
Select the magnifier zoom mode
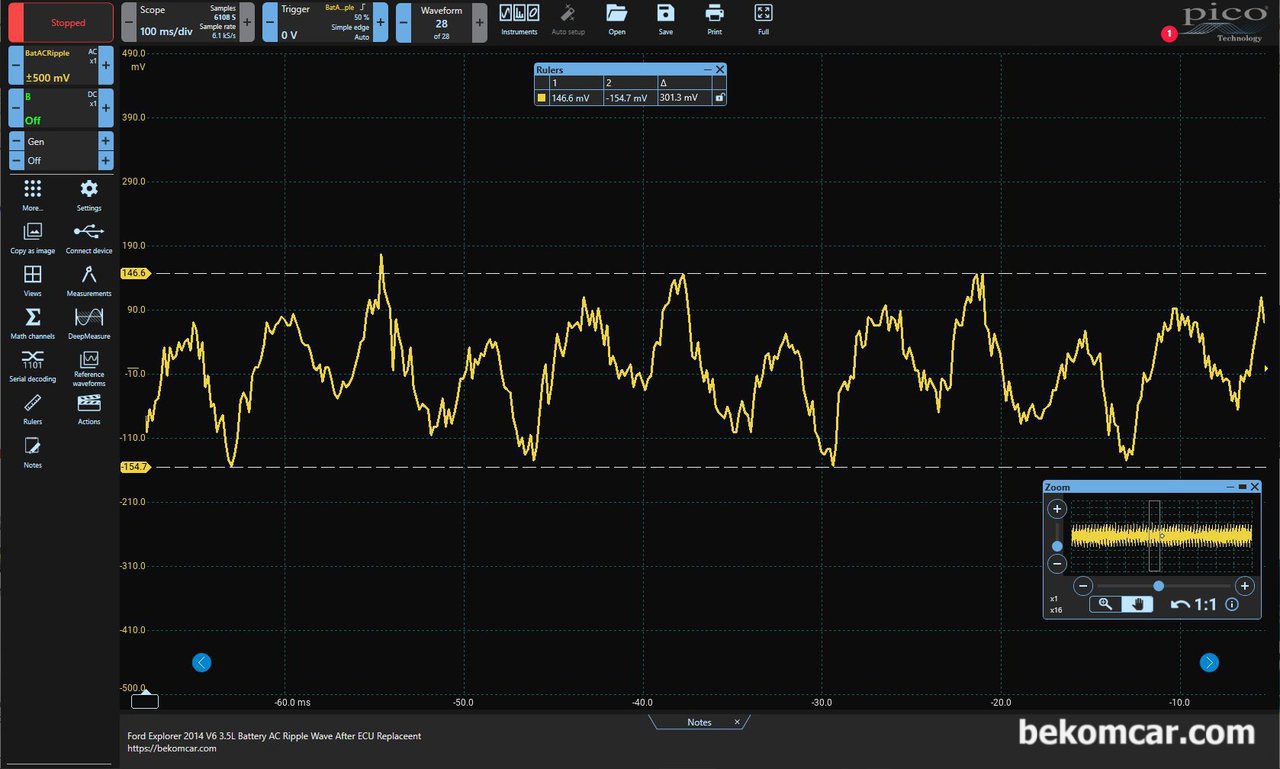pos(1105,604)
